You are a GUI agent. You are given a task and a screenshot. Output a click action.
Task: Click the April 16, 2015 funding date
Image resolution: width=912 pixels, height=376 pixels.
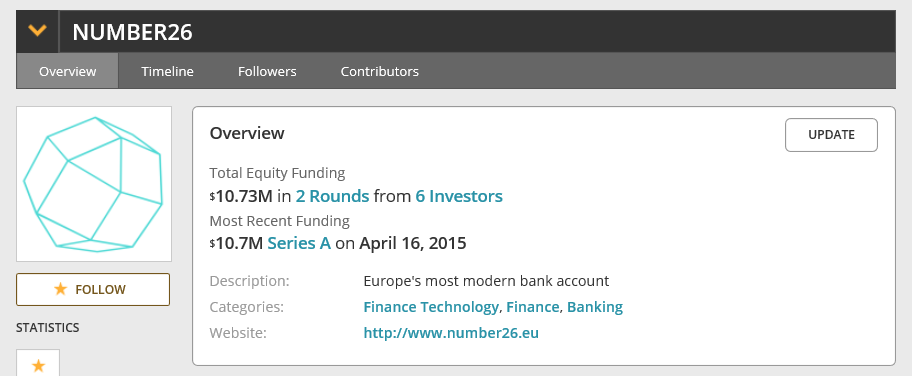(413, 243)
